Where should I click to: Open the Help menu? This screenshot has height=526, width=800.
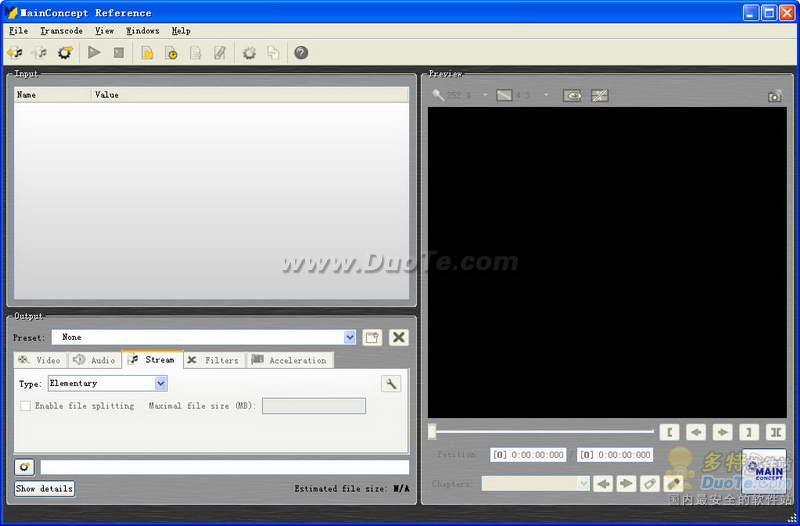(x=181, y=31)
